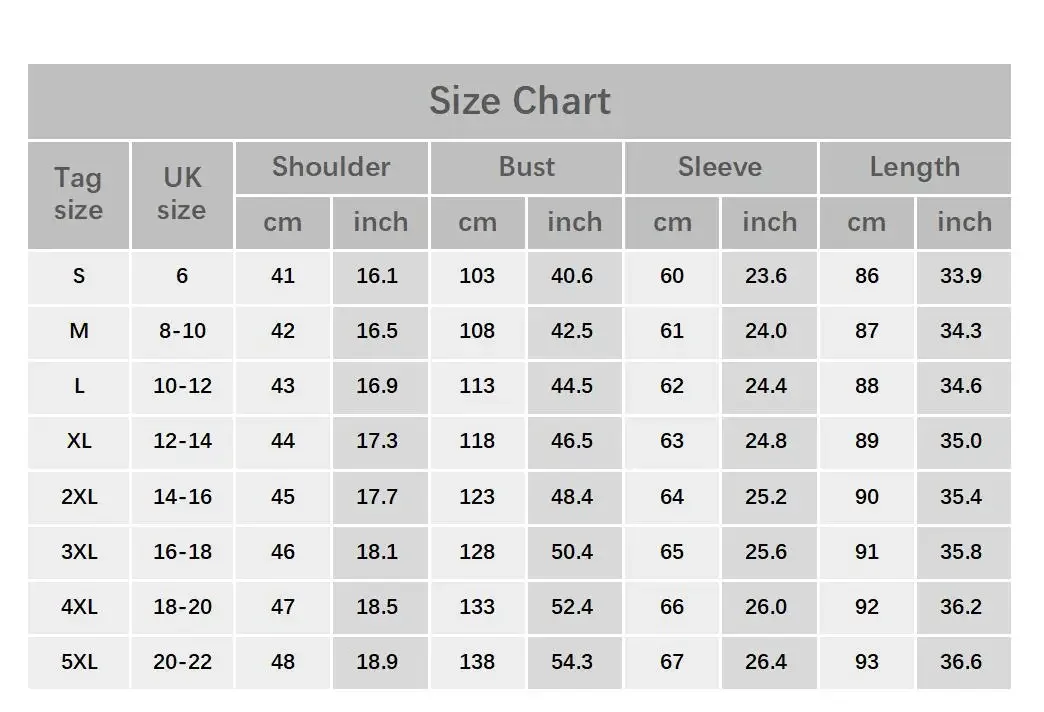Screen dimensions: 1044x712
Task: Select the Tag size column header
Action: click(x=79, y=195)
